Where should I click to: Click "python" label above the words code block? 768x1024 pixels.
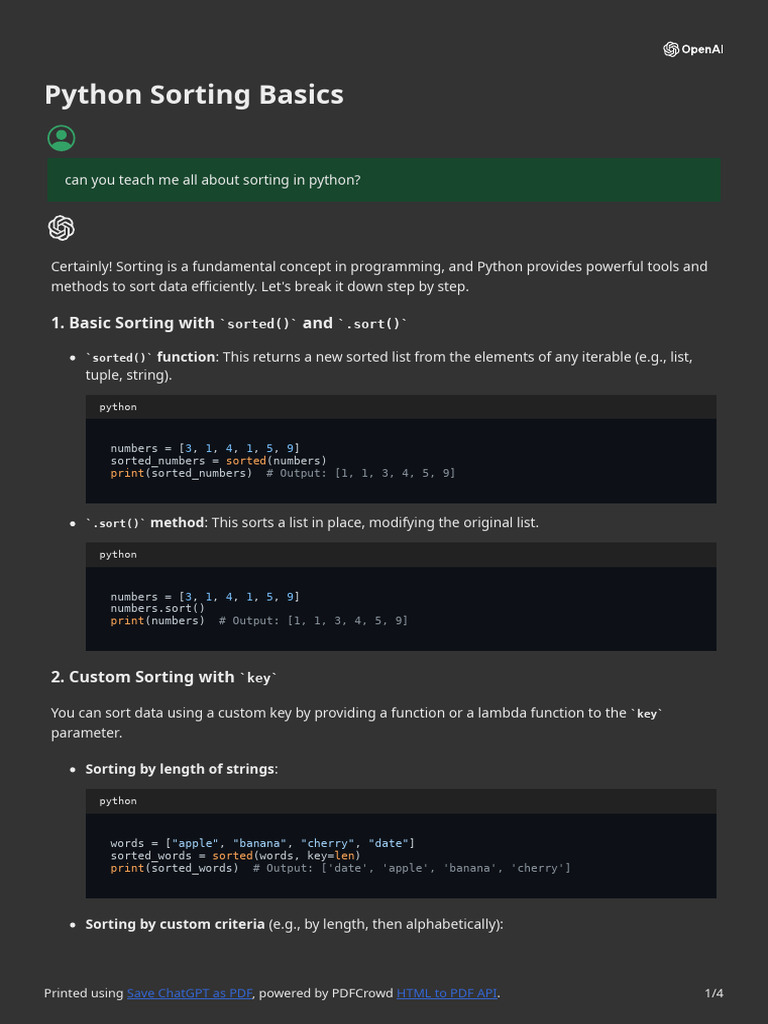point(118,801)
